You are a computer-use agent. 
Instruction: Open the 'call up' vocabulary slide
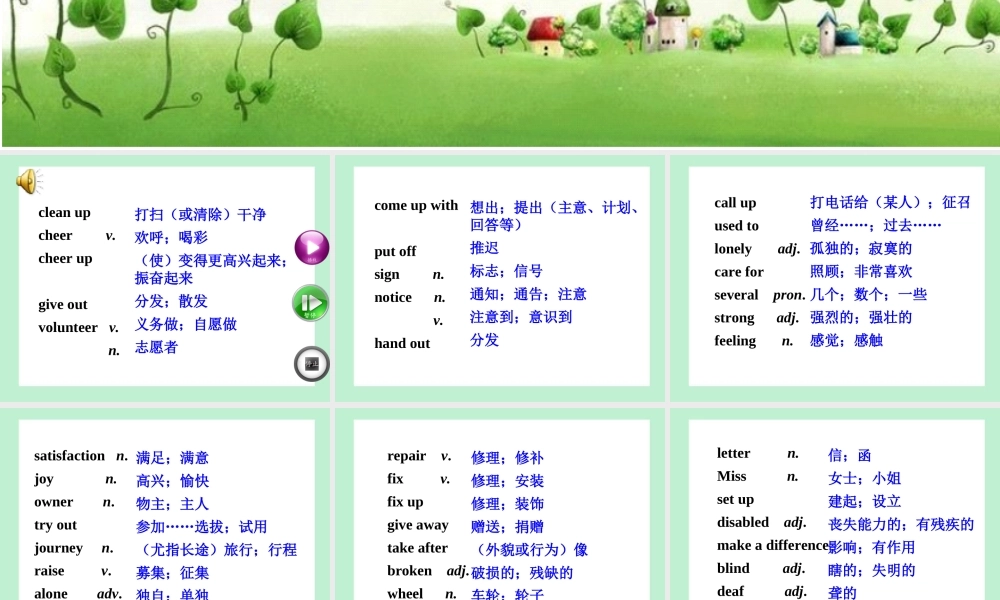(836, 276)
